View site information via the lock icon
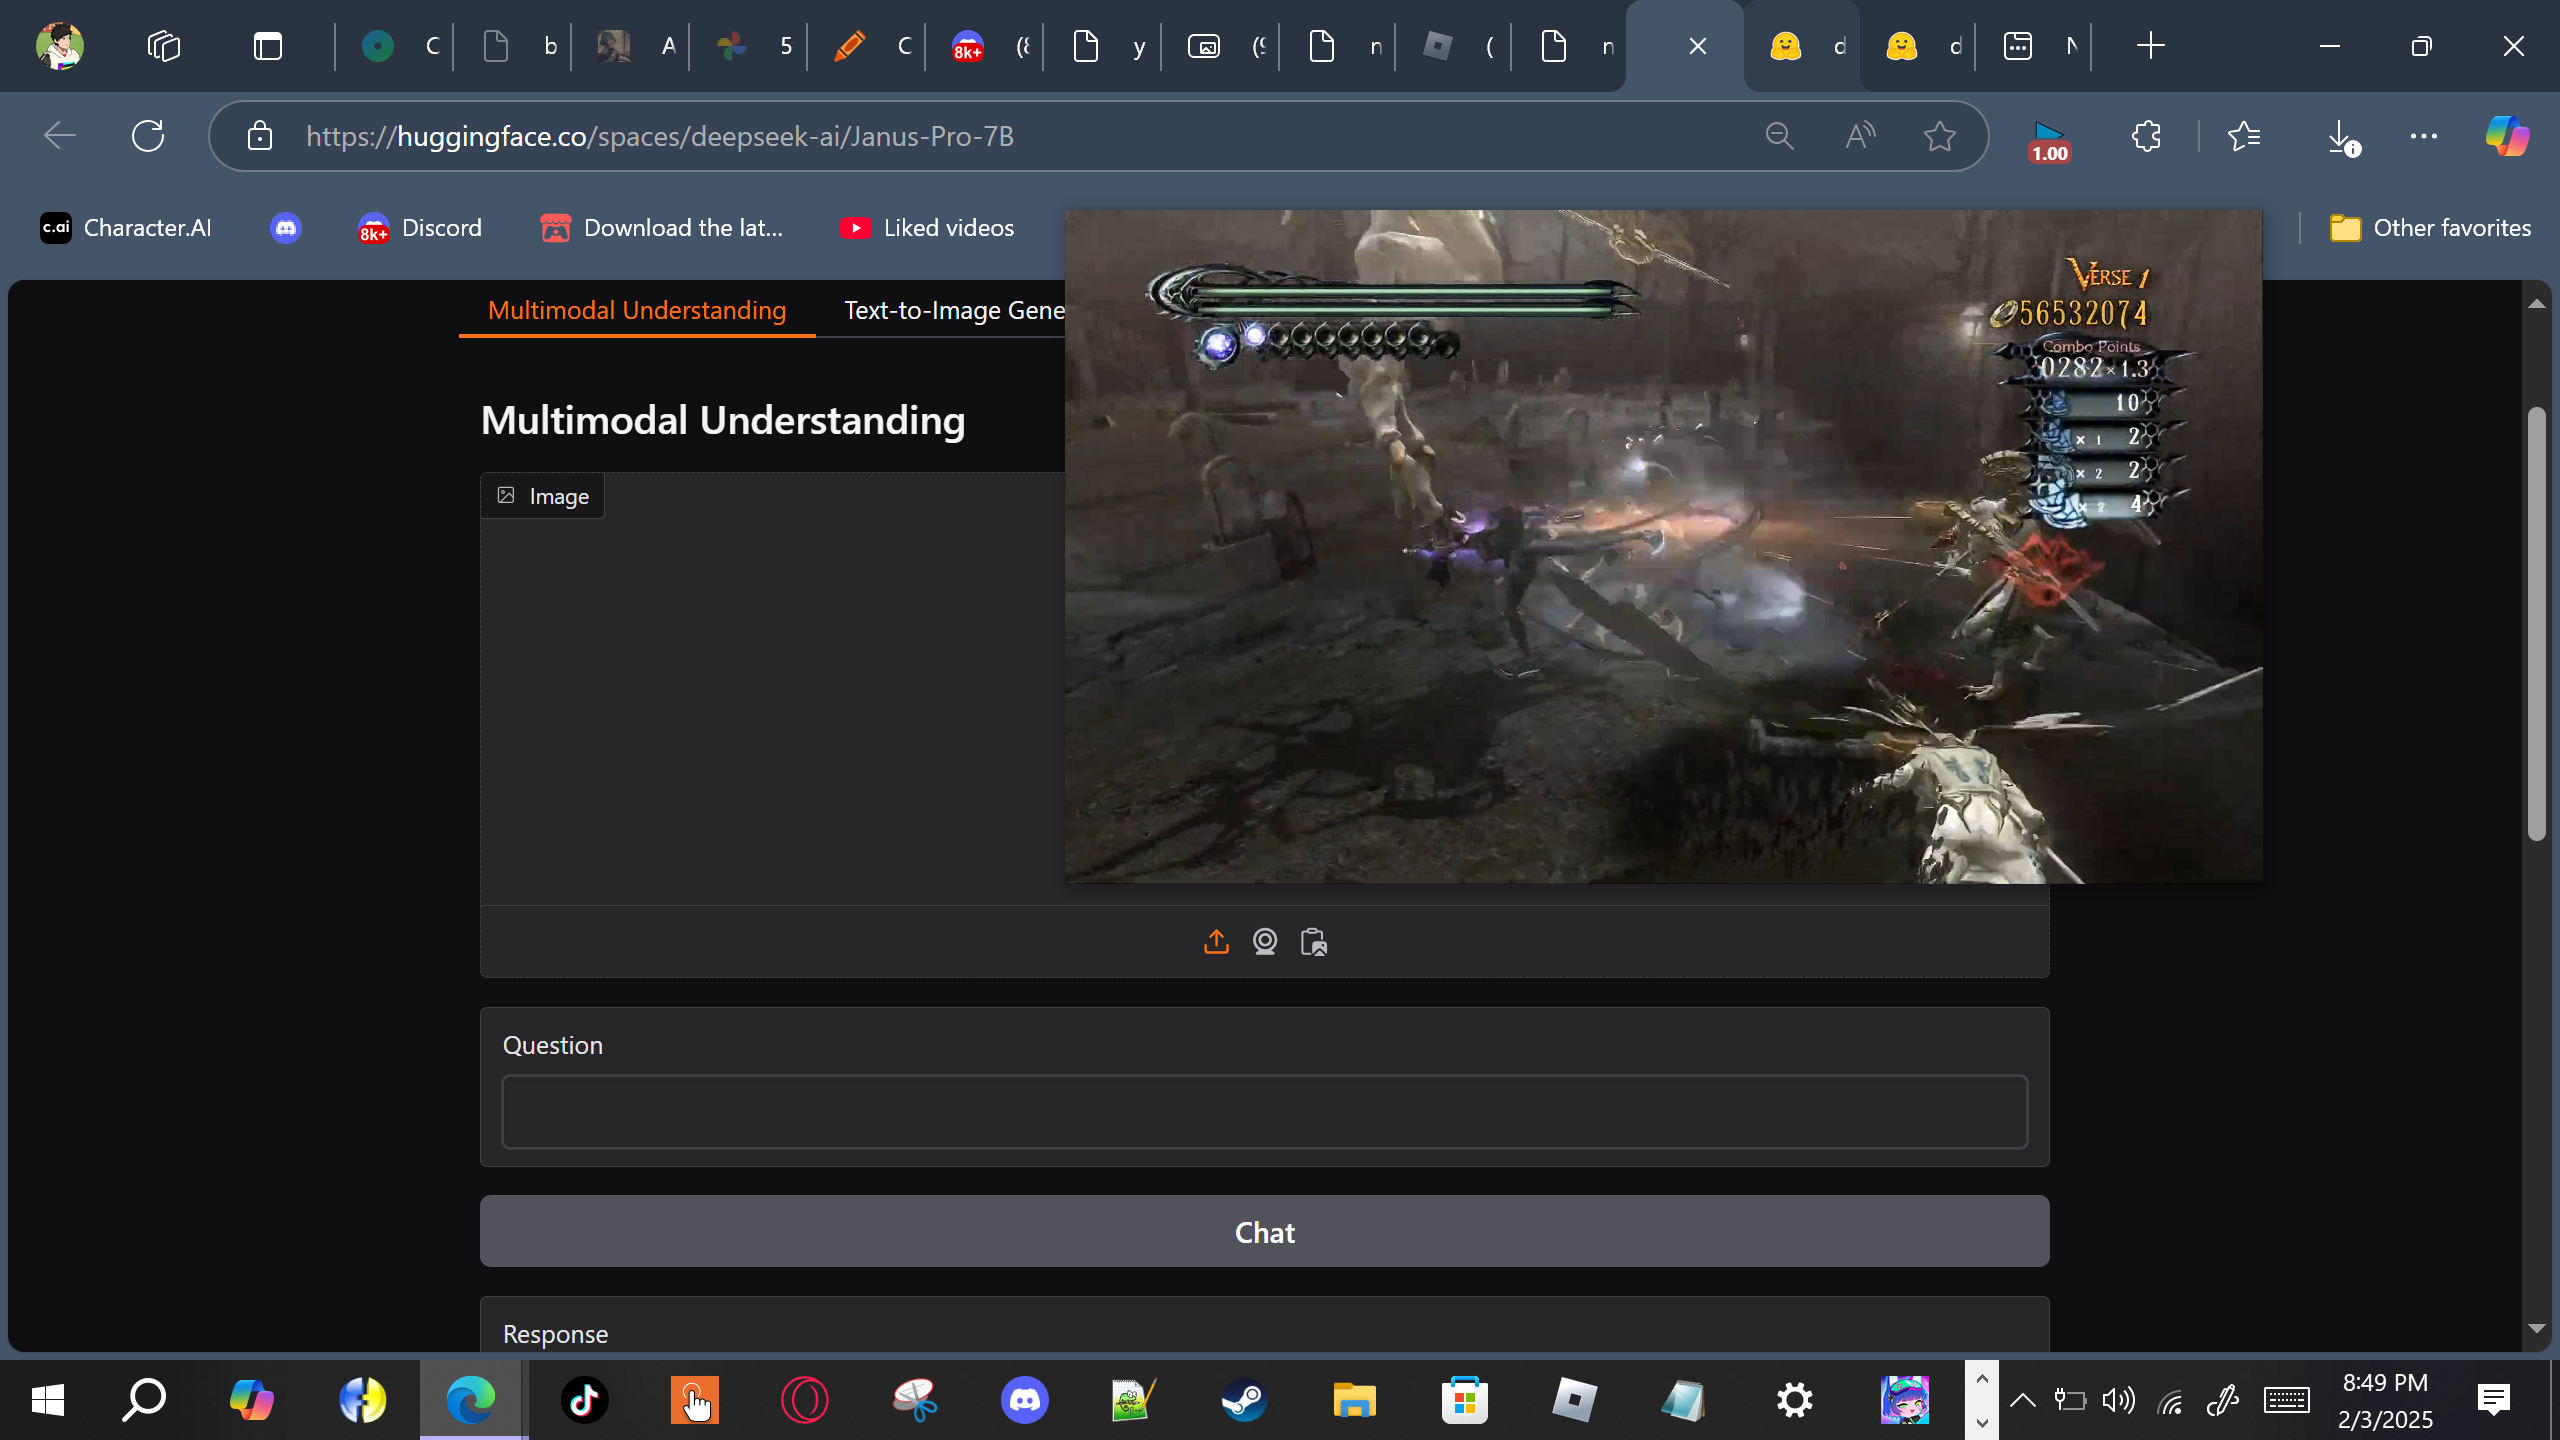The image size is (2560, 1440). pyautogui.click(x=260, y=136)
